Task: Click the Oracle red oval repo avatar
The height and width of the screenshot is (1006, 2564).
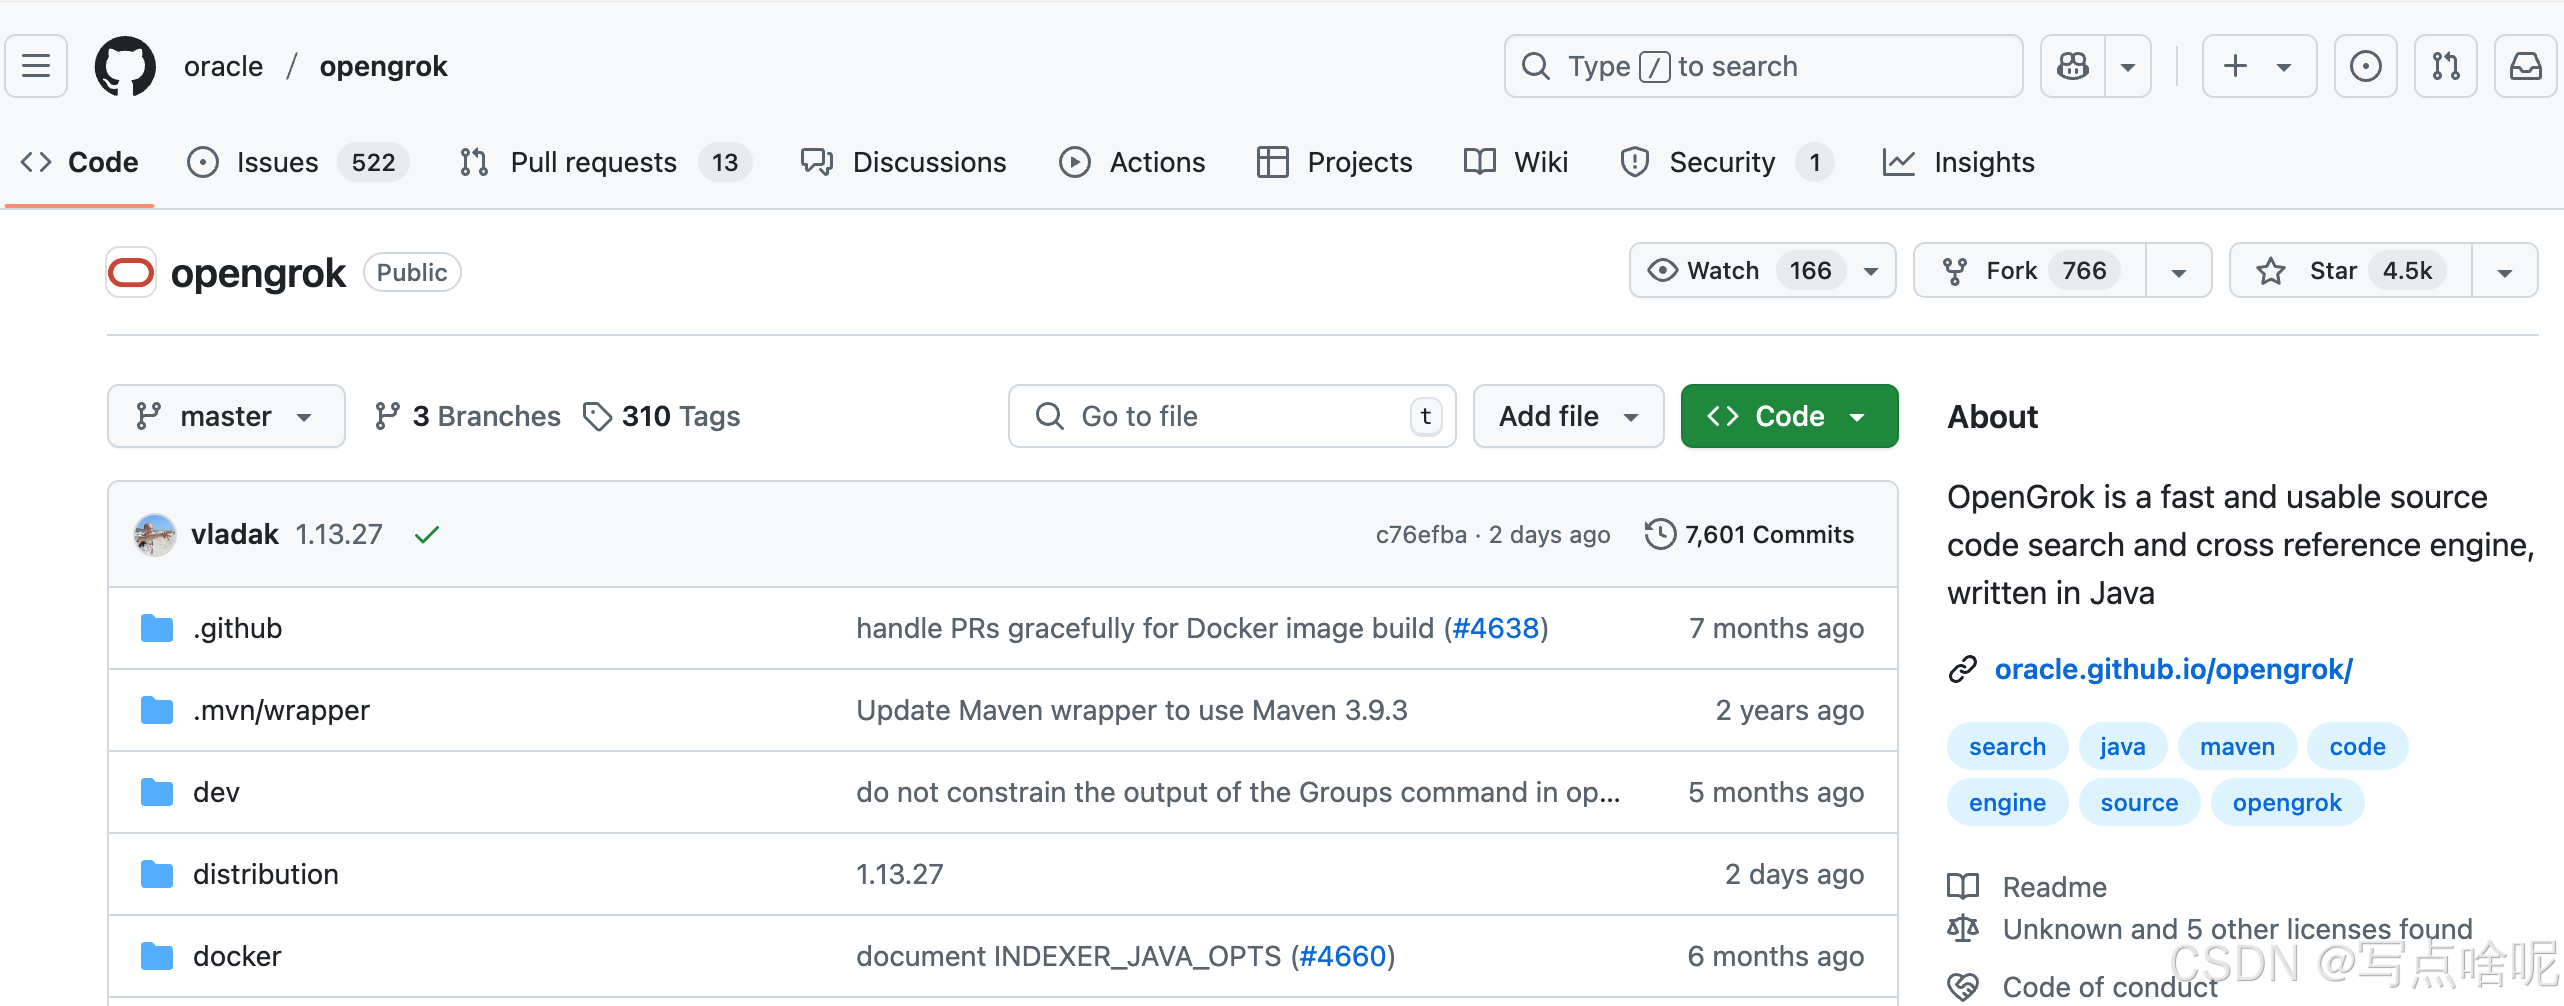Action: click(131, 272)
